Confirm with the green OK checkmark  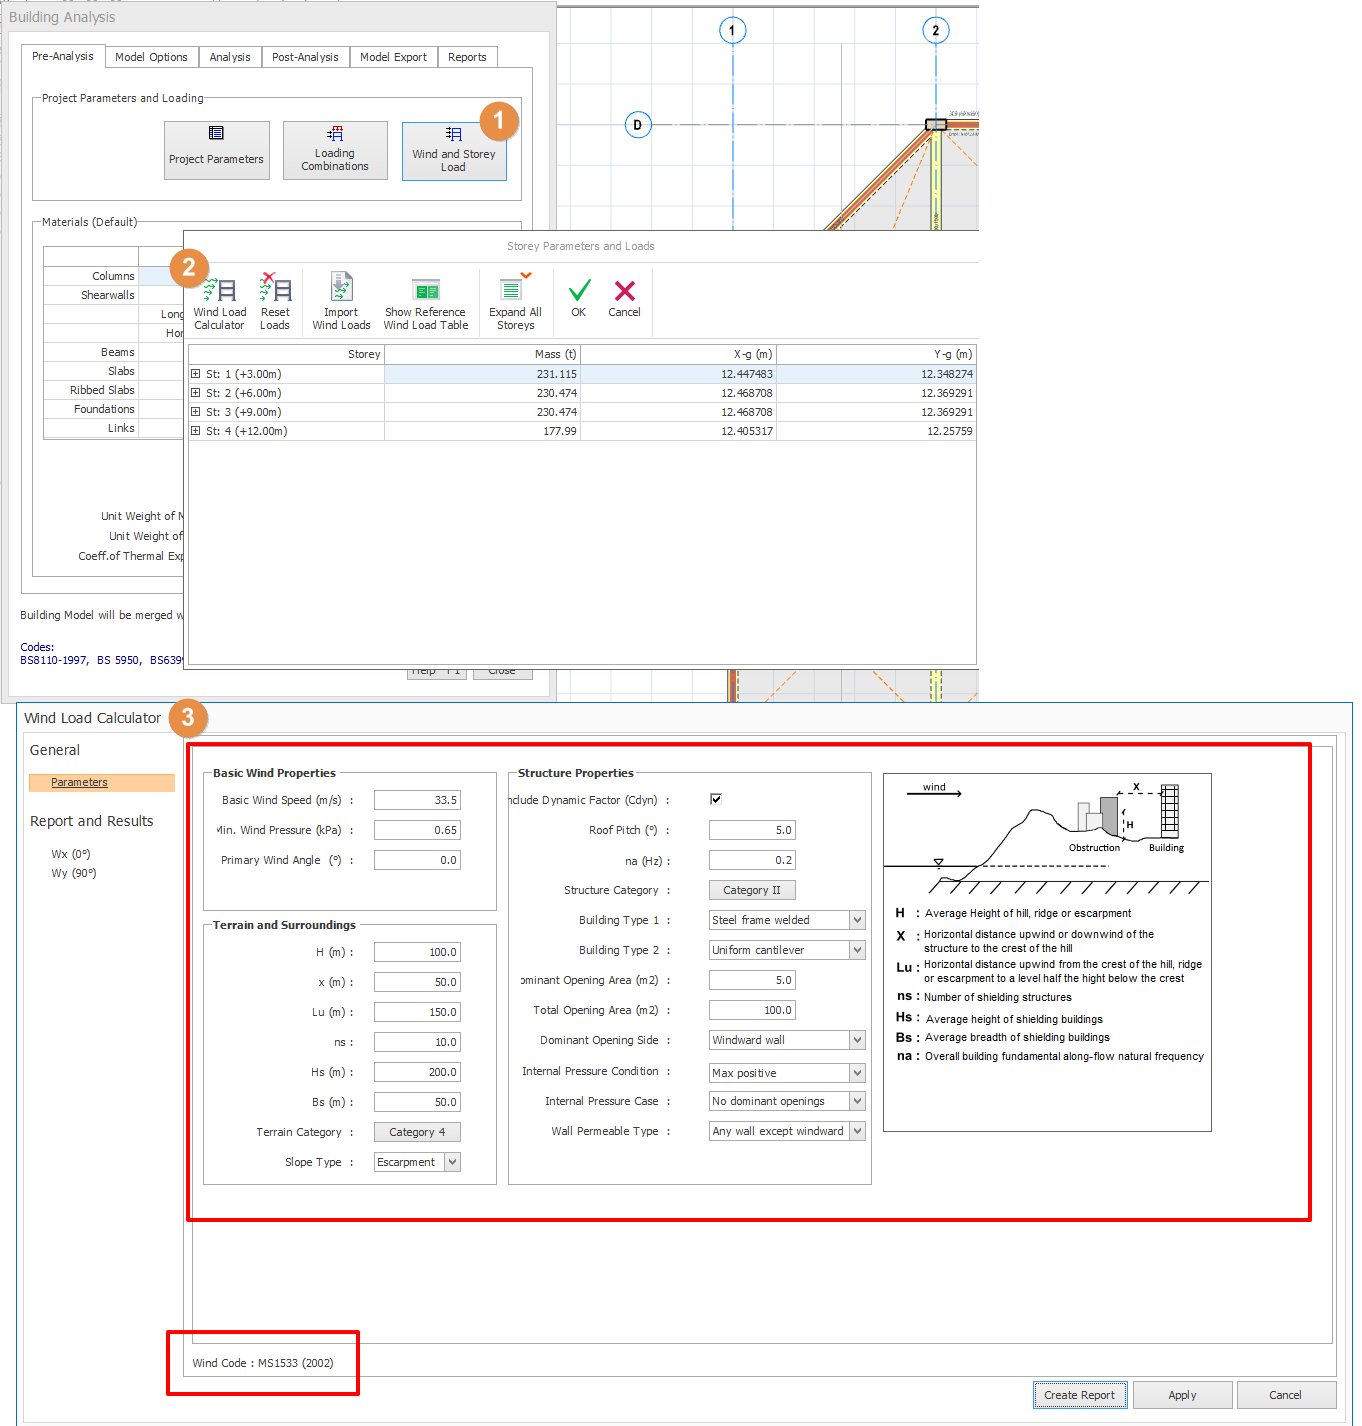click(x=579, y=297)
